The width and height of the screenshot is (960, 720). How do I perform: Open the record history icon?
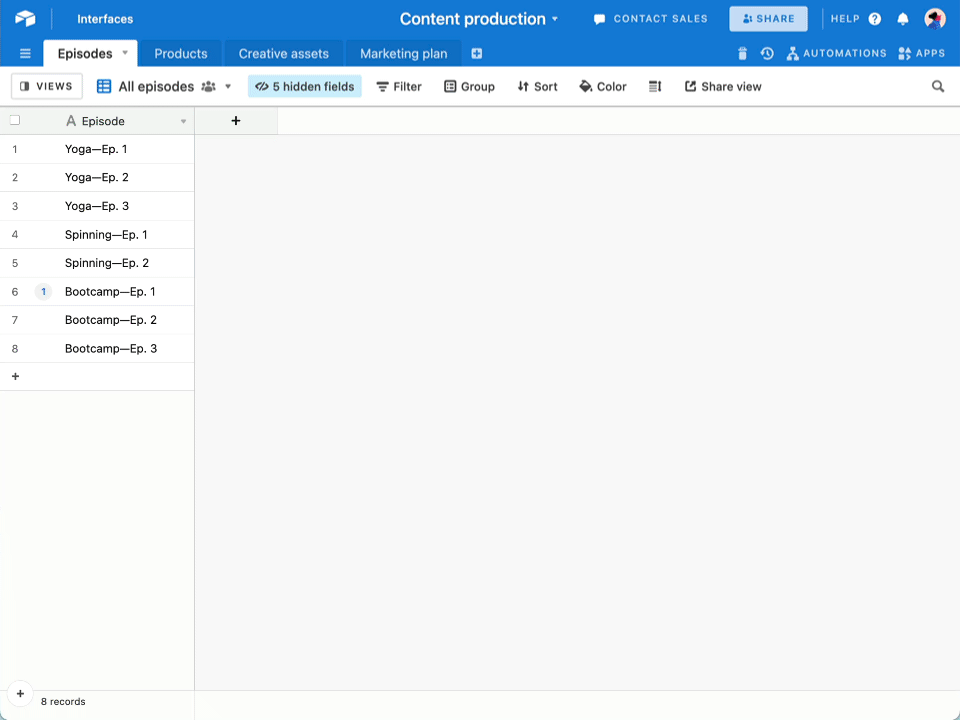766,53
